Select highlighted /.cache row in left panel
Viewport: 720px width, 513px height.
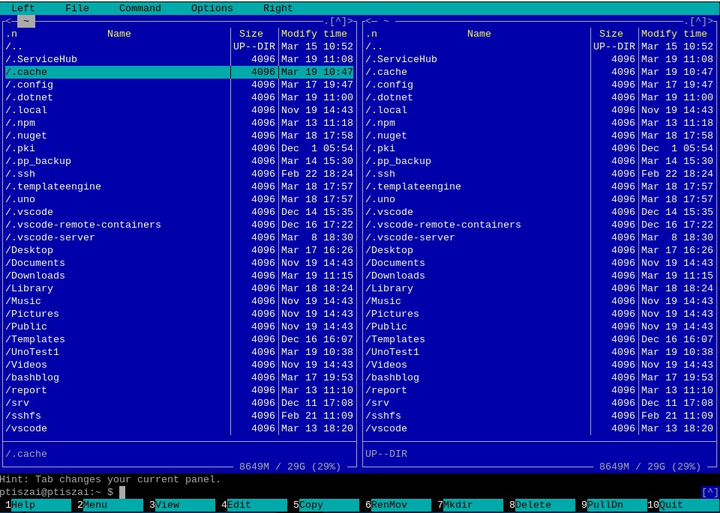click(179, 72)
